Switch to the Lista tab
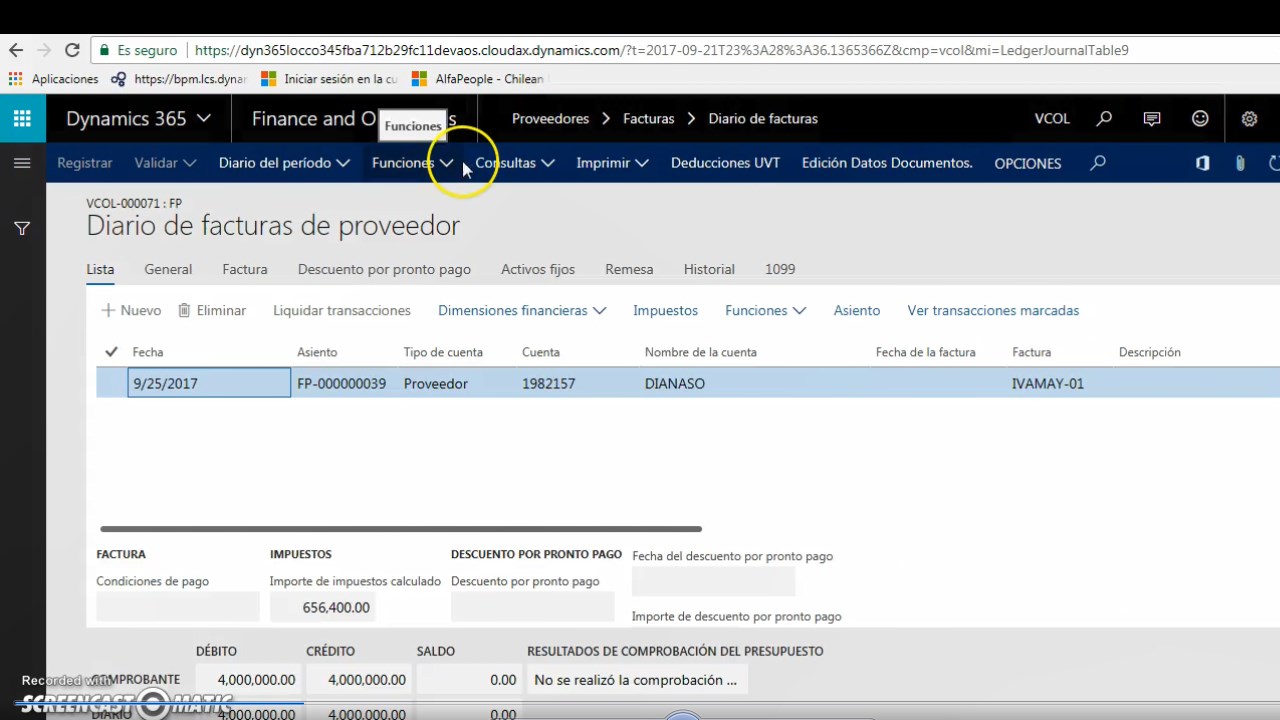 pos(100,269)
